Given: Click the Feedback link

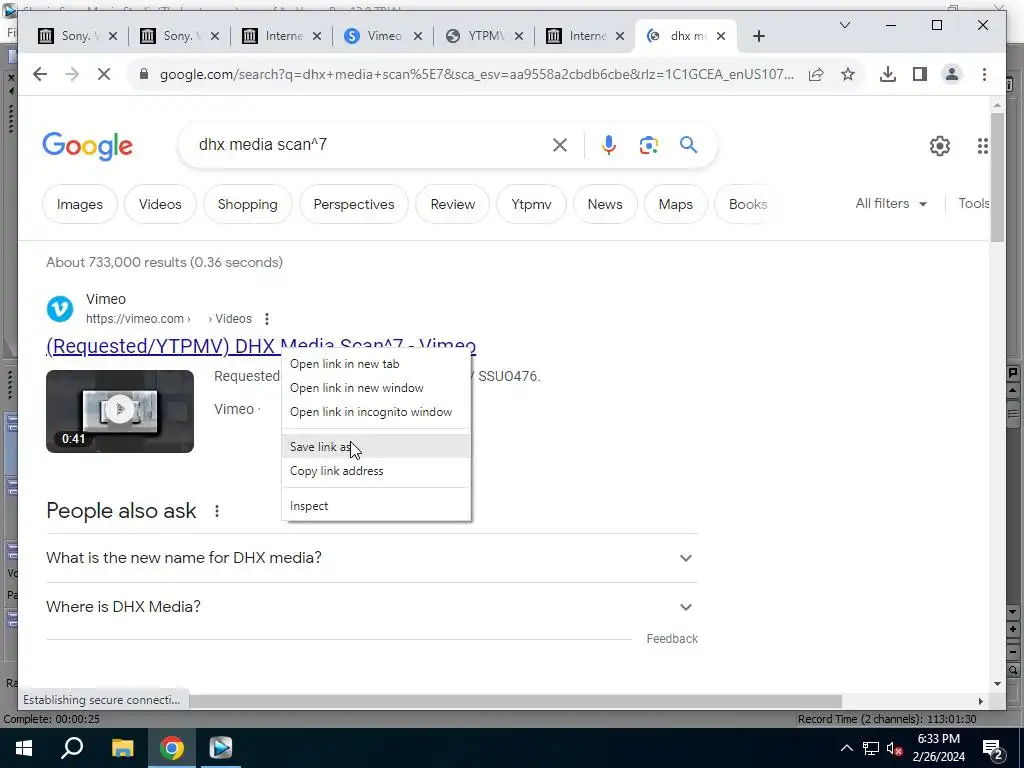Looking at the screenshot, I should pos(672,639).
